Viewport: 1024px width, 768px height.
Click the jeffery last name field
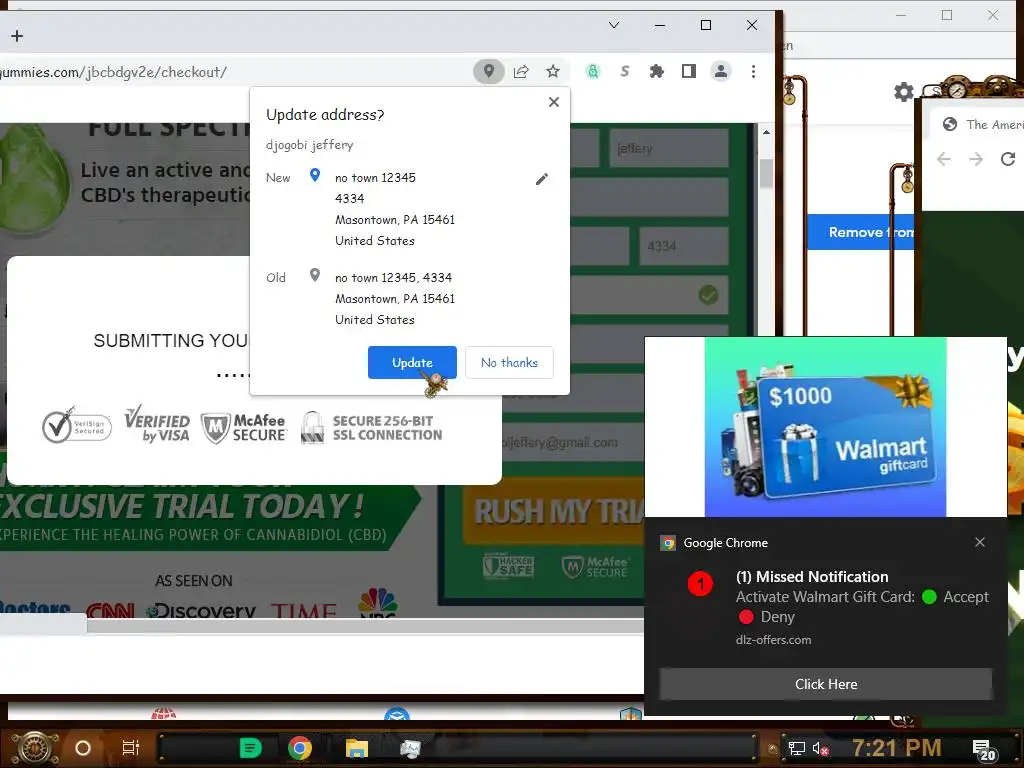coord(669,148)
